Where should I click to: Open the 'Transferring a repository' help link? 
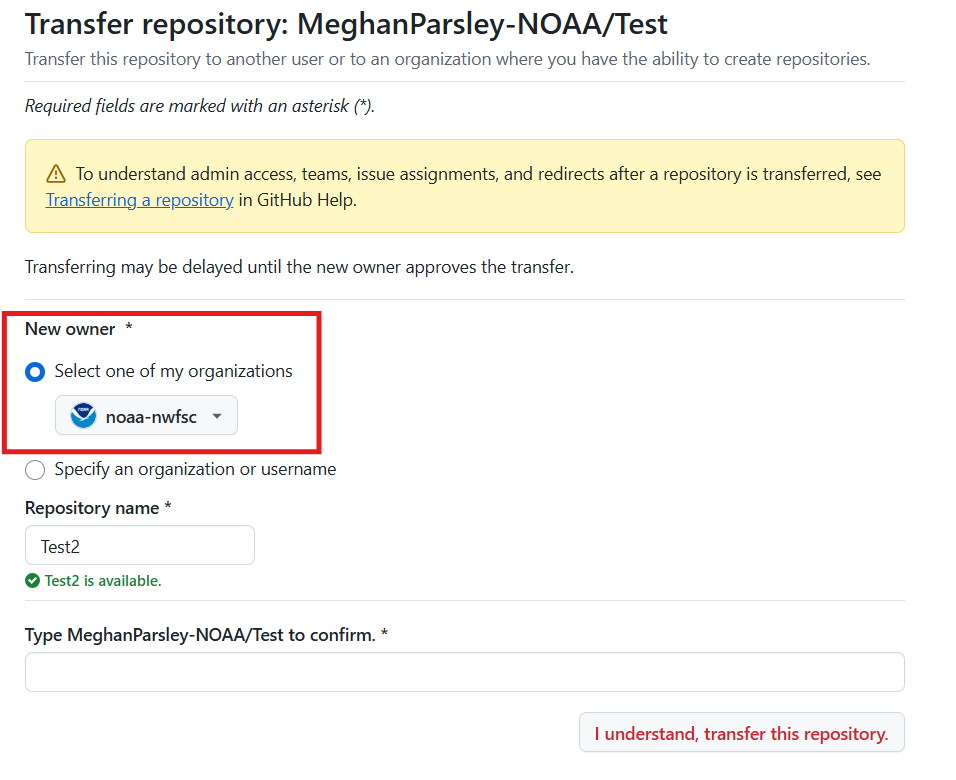click(140, 200)
